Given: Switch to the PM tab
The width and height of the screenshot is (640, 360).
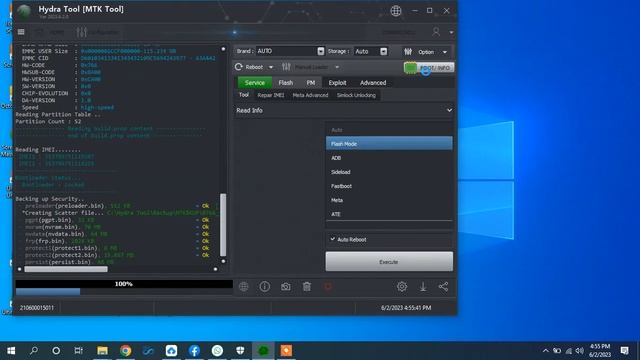Looking at the screenshot, I should tap(311, 82).
